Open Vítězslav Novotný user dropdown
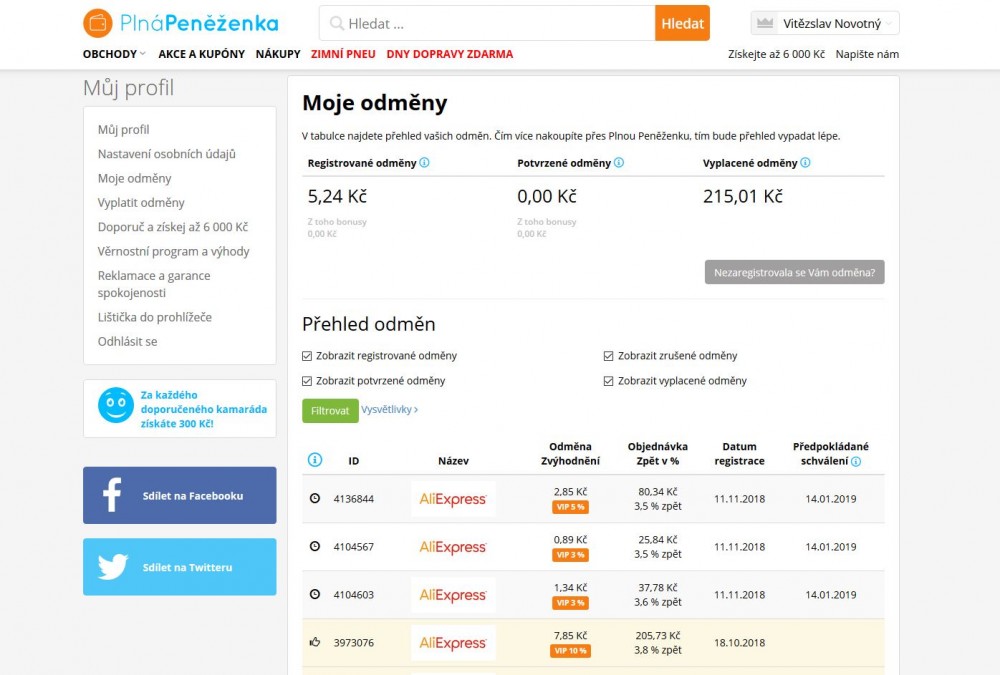This screenshot has height=675, width=1000. (825, 23)
